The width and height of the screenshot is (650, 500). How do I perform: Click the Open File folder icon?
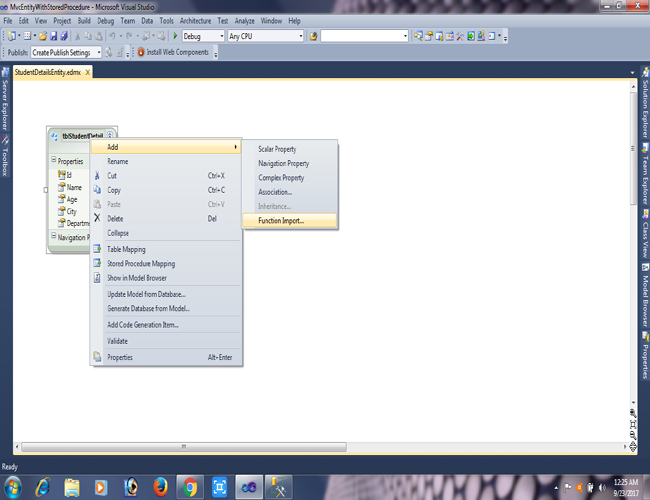[x=43, y=36]
